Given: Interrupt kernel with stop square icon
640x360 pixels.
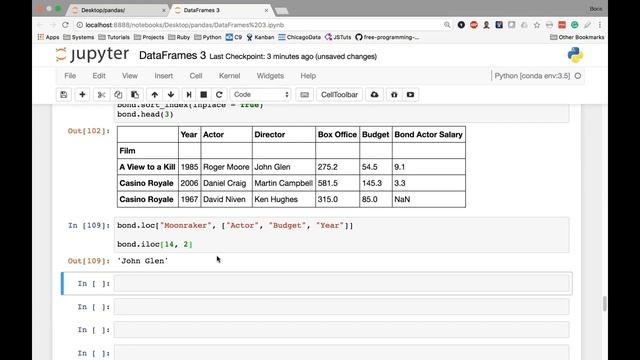Looking at the screenshot, I should click(204, 95).
